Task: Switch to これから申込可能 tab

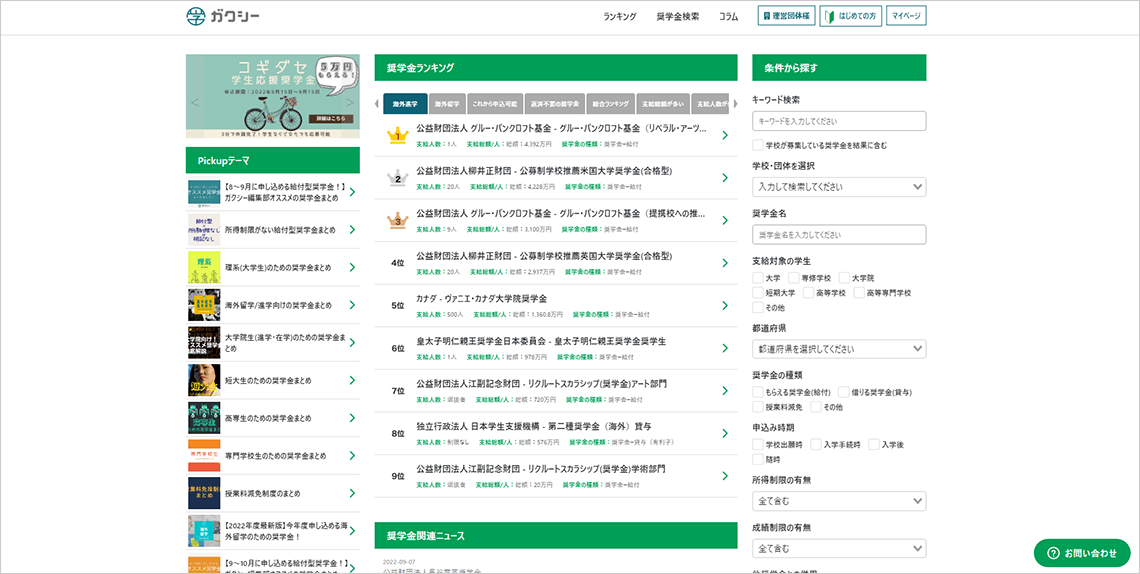Action: pyautogui.click(x=494, y=104)
